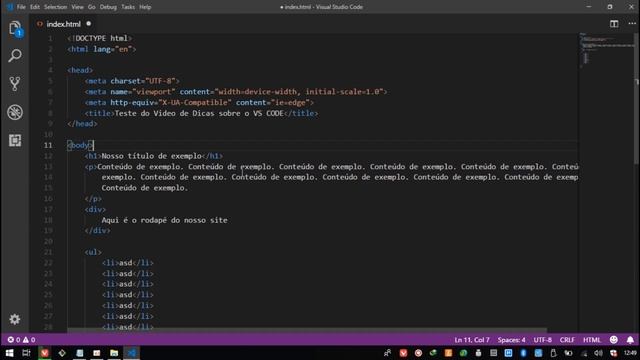640x360 pixels.
Task: Click the opening <div> tag on line 17
Action: (x=95, y=209)
